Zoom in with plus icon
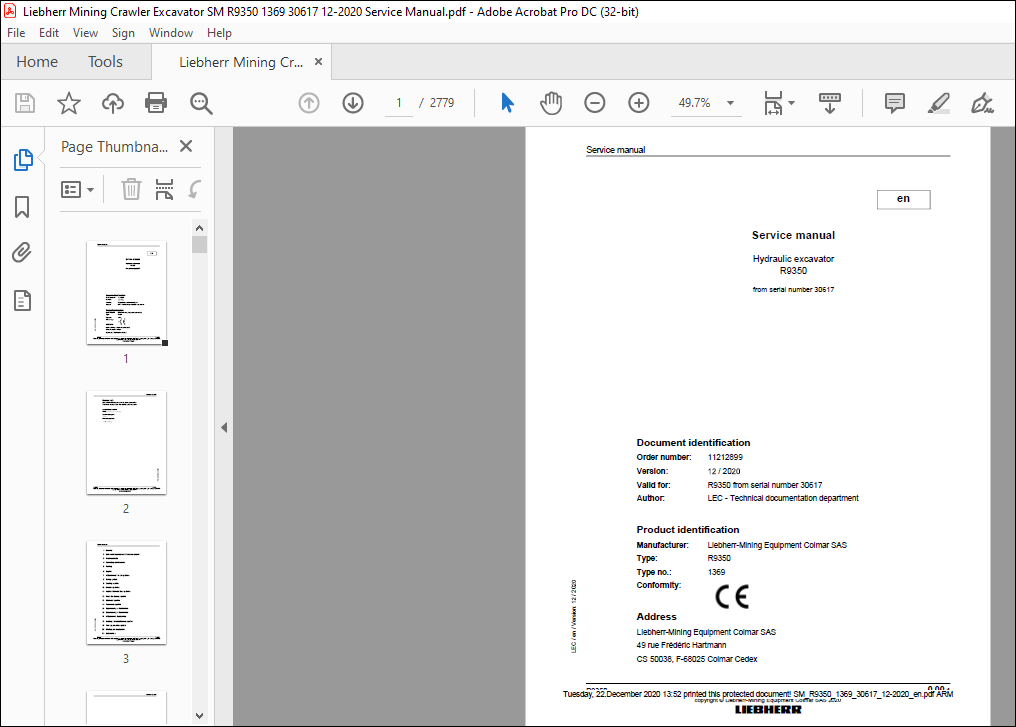Viewport: 1016px width, 727px height. [639, 103]
